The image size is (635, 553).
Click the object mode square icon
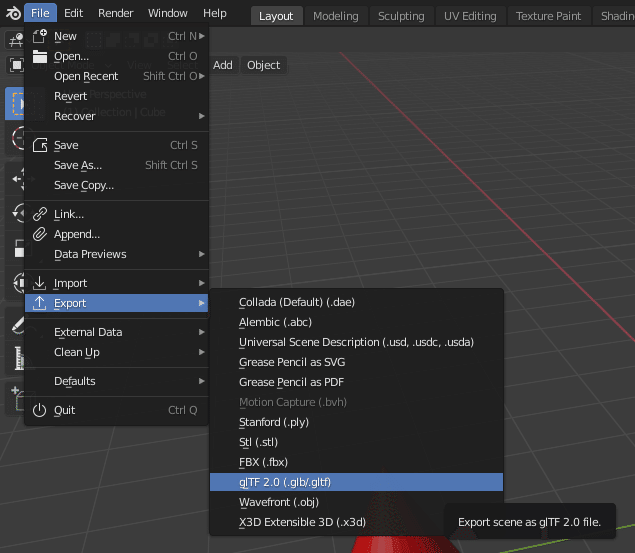tap(16, 65)
